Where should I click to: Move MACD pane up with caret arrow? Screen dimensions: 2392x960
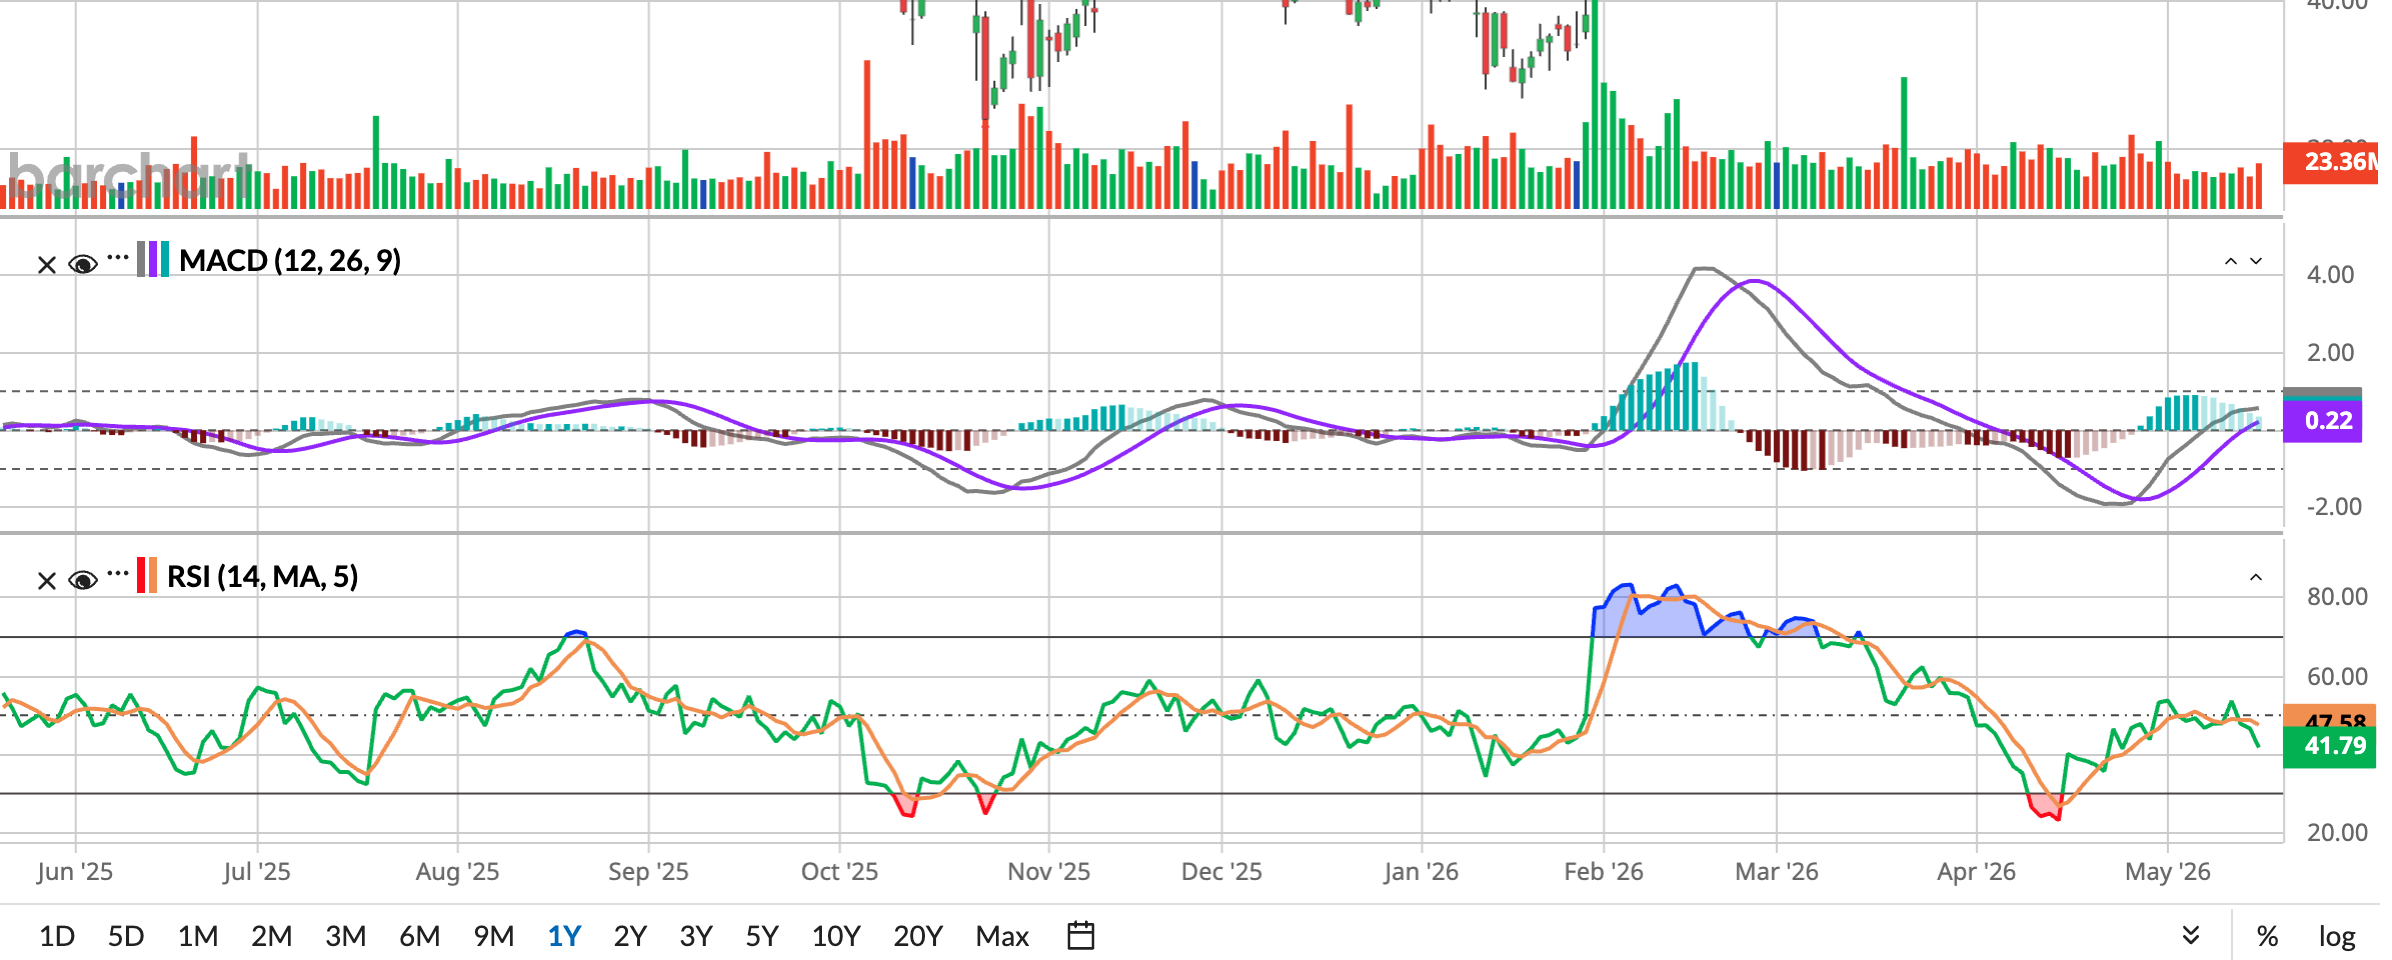[x=2230, y=261]
